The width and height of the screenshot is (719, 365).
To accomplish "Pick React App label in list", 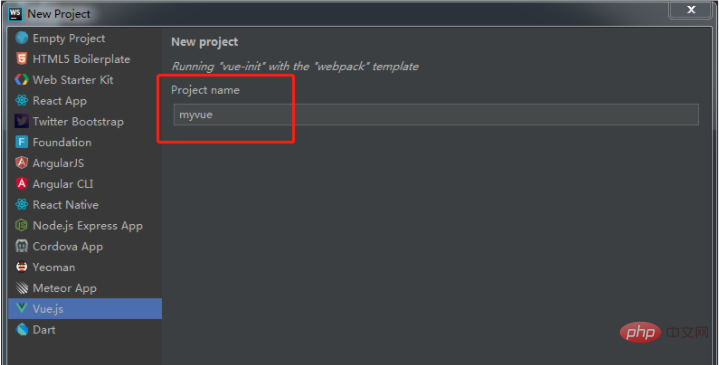I will pyautogui.click(x=60, y=101).
